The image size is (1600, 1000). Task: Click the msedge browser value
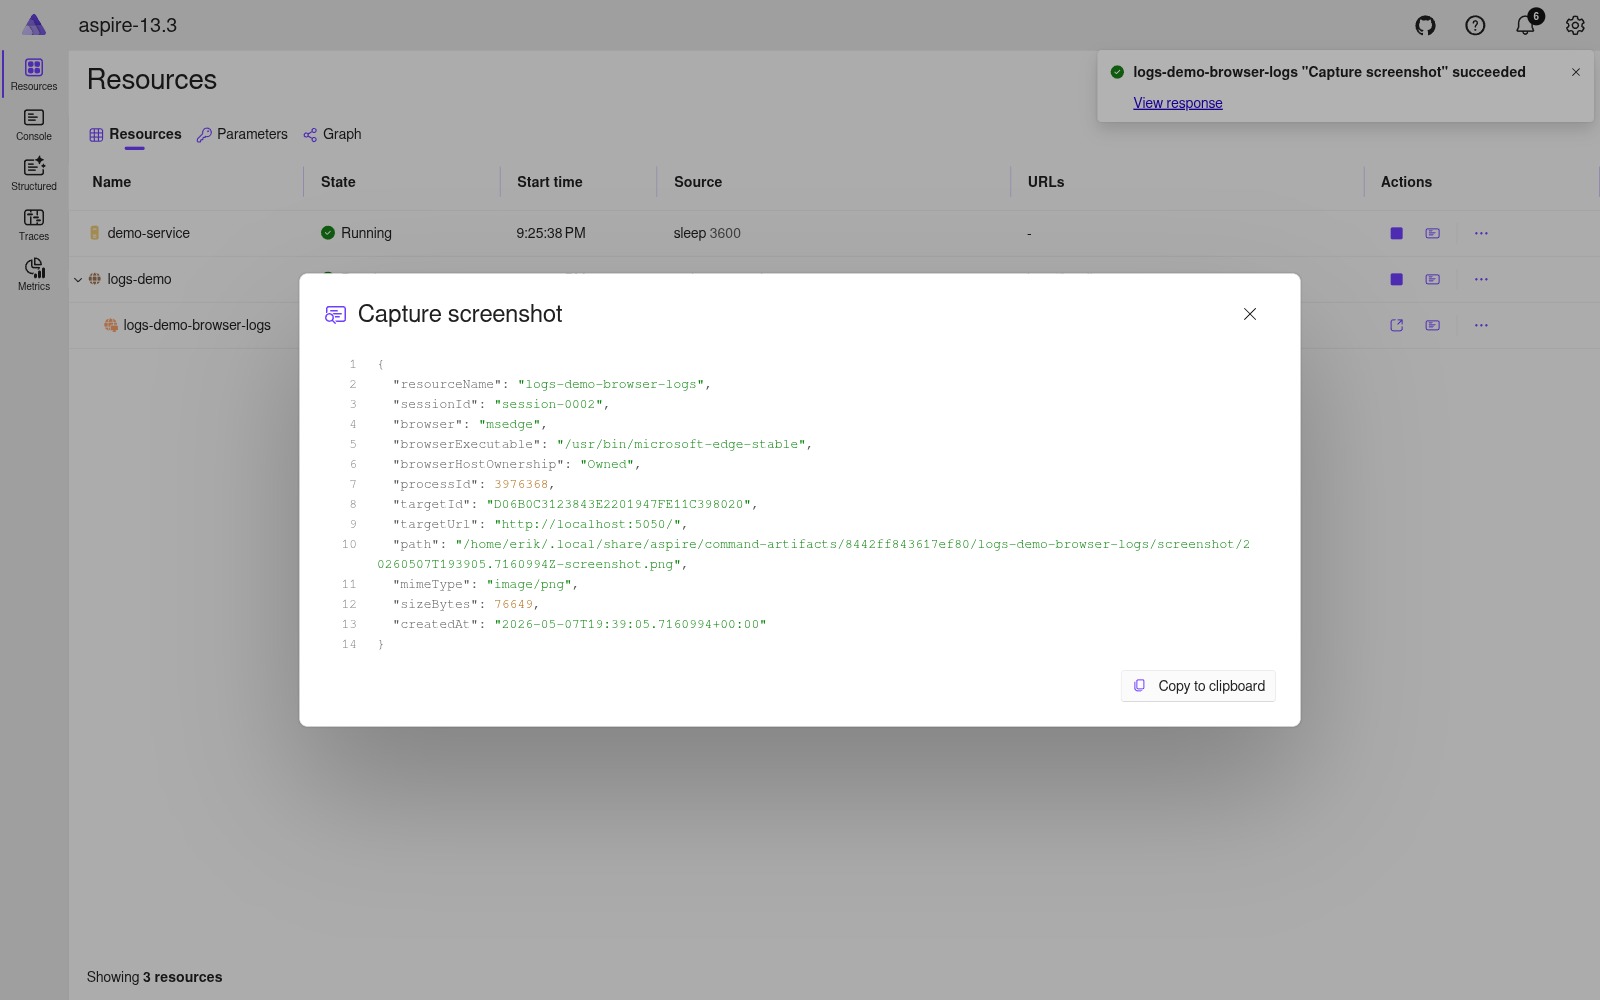pyautogui.click(x=509, y=424)
